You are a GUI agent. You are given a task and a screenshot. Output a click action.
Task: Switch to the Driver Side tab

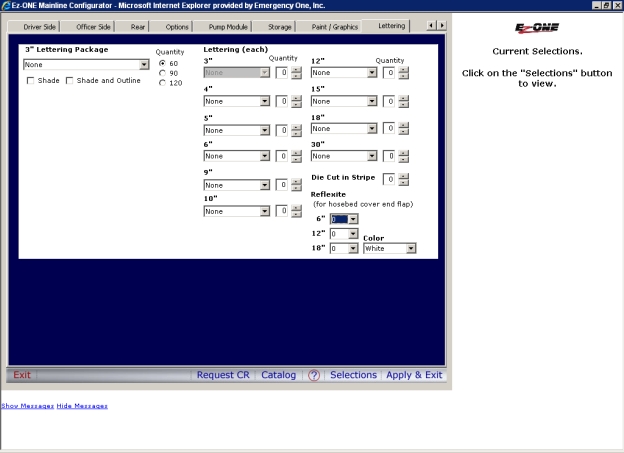(39, 27)
